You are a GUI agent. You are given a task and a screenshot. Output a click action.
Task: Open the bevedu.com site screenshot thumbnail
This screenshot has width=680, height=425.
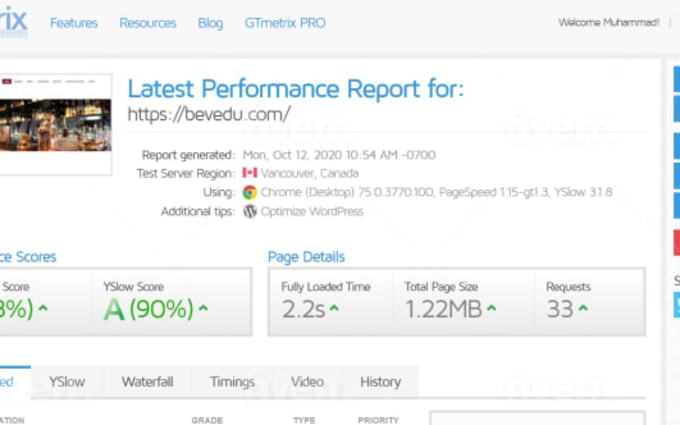pyautogui.click(x=56, y=125)
